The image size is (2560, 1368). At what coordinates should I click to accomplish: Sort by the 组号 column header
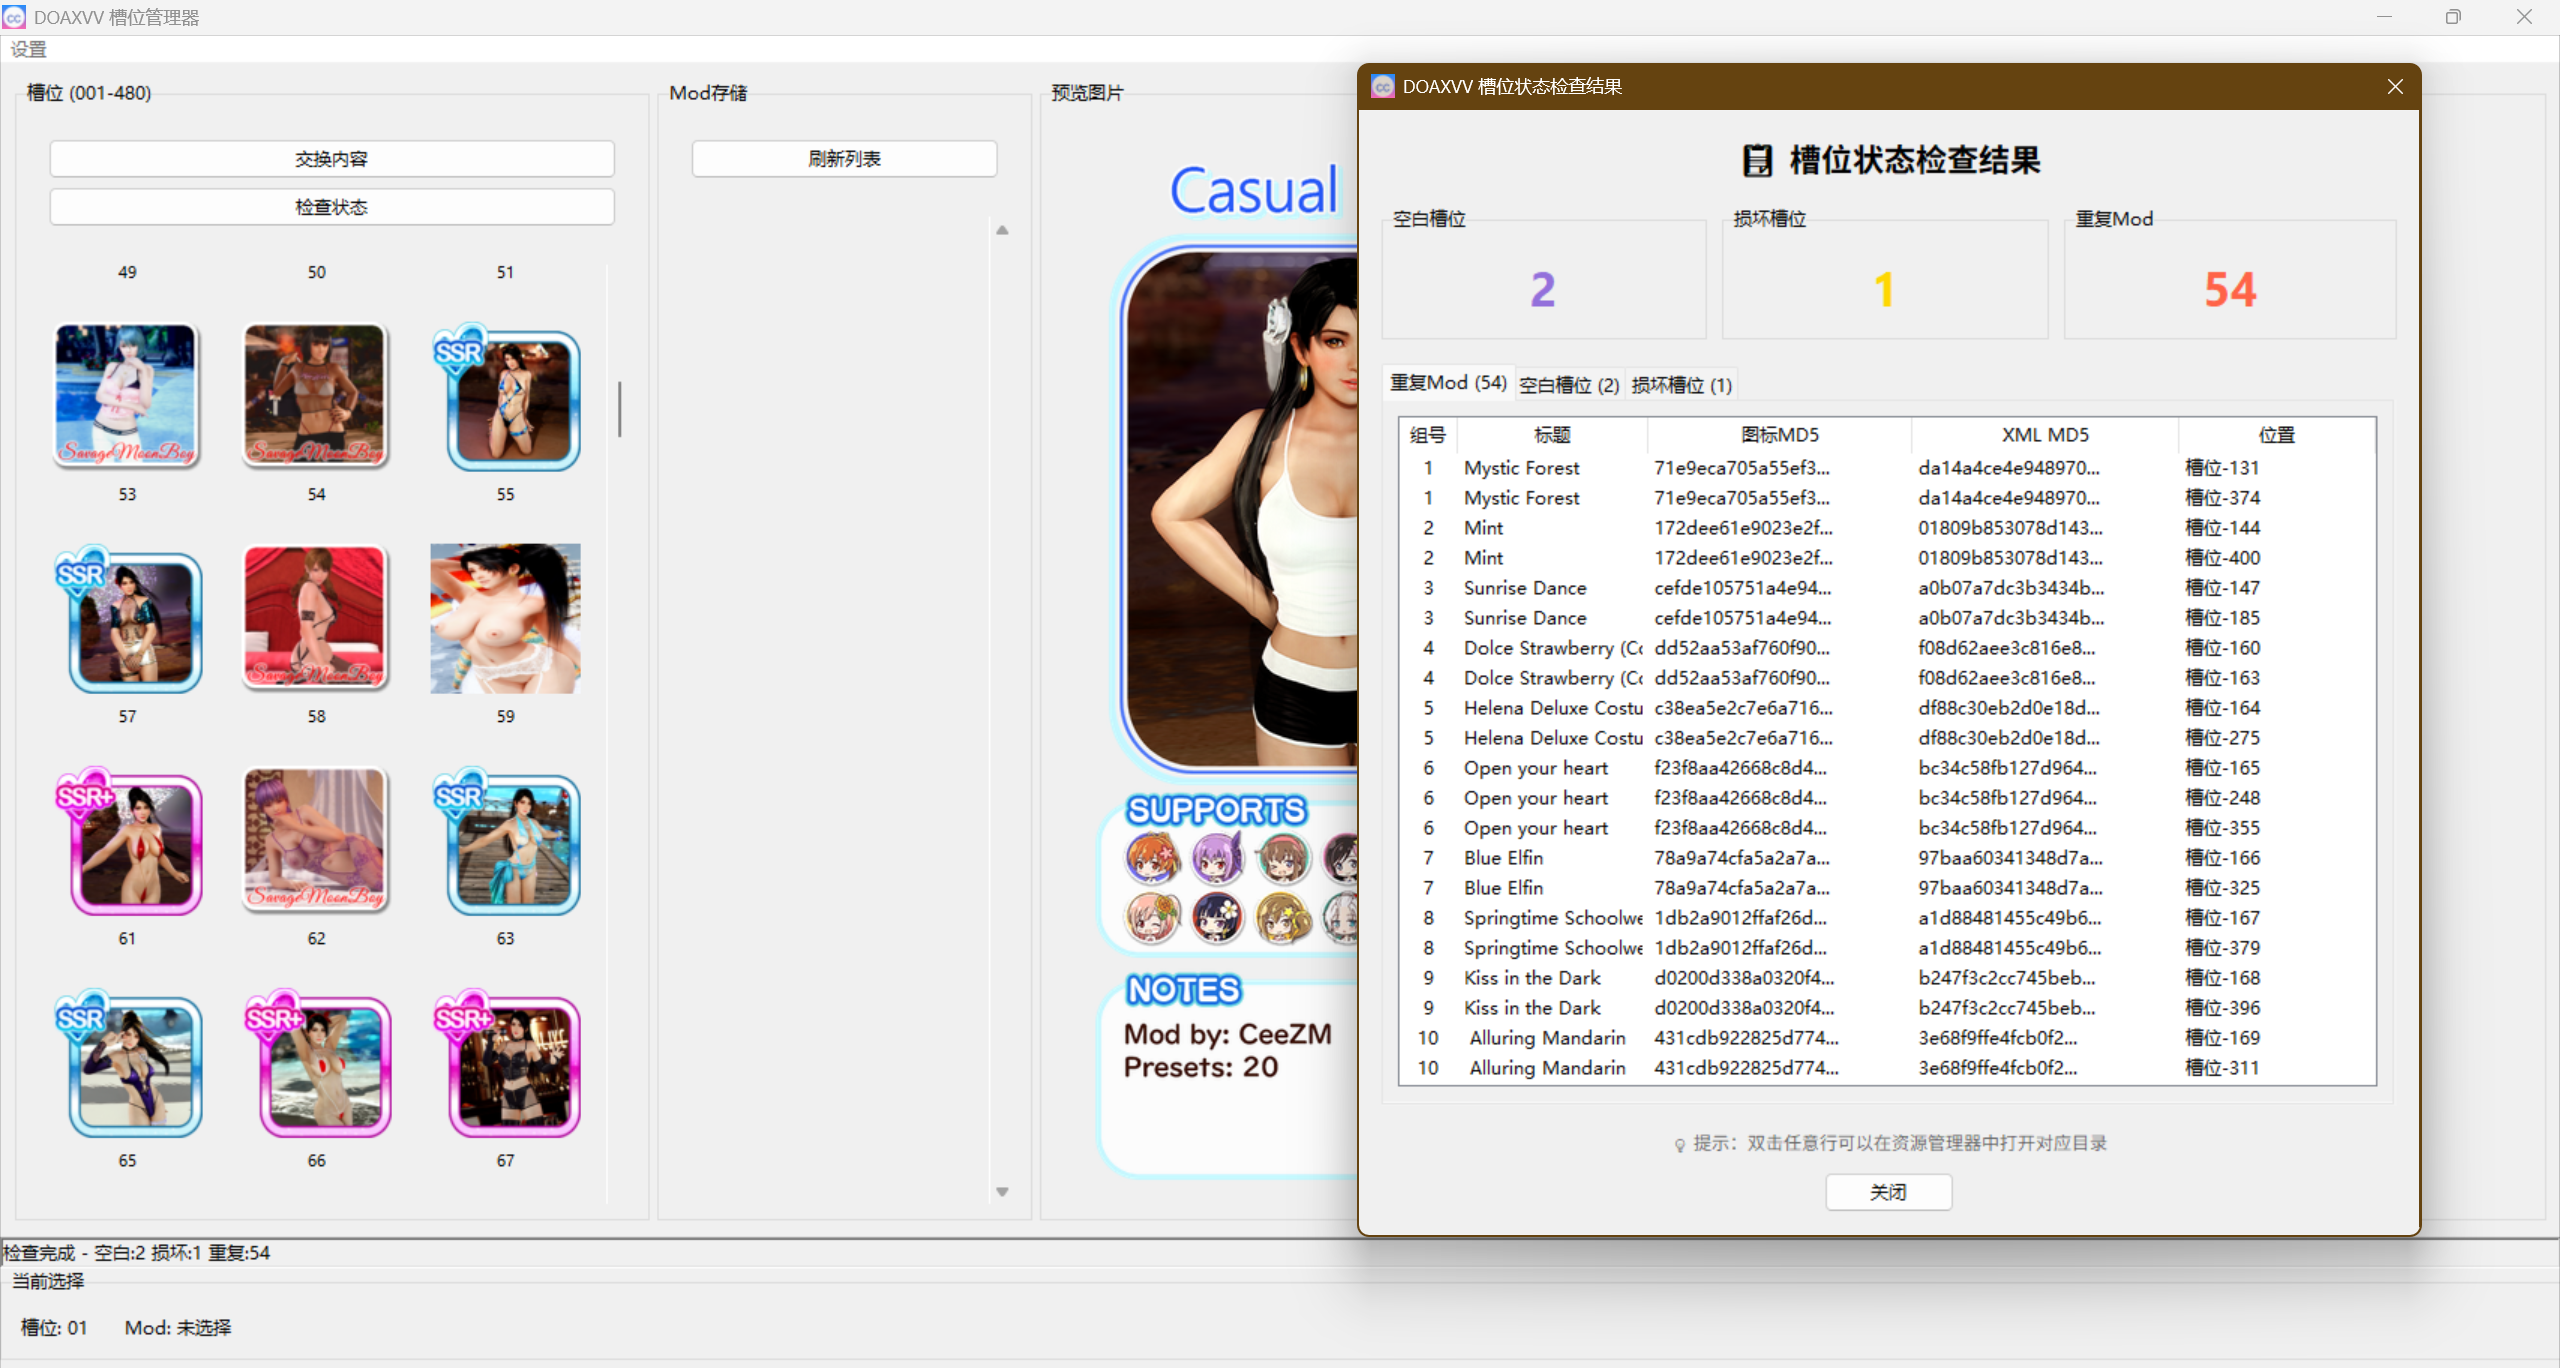tap(1428, 435)
